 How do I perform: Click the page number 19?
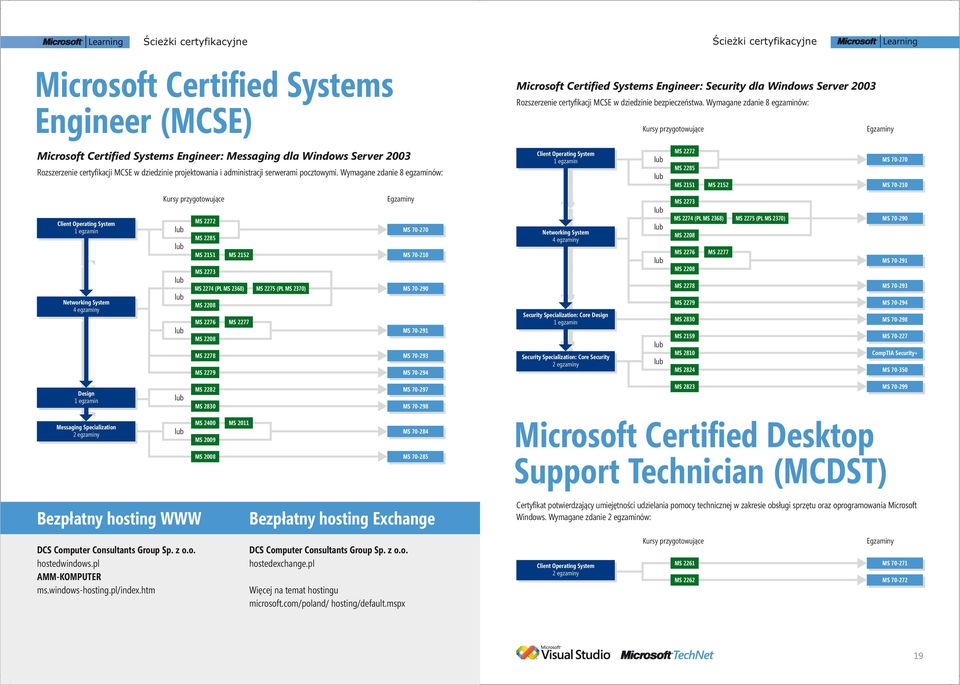(918, 656)
